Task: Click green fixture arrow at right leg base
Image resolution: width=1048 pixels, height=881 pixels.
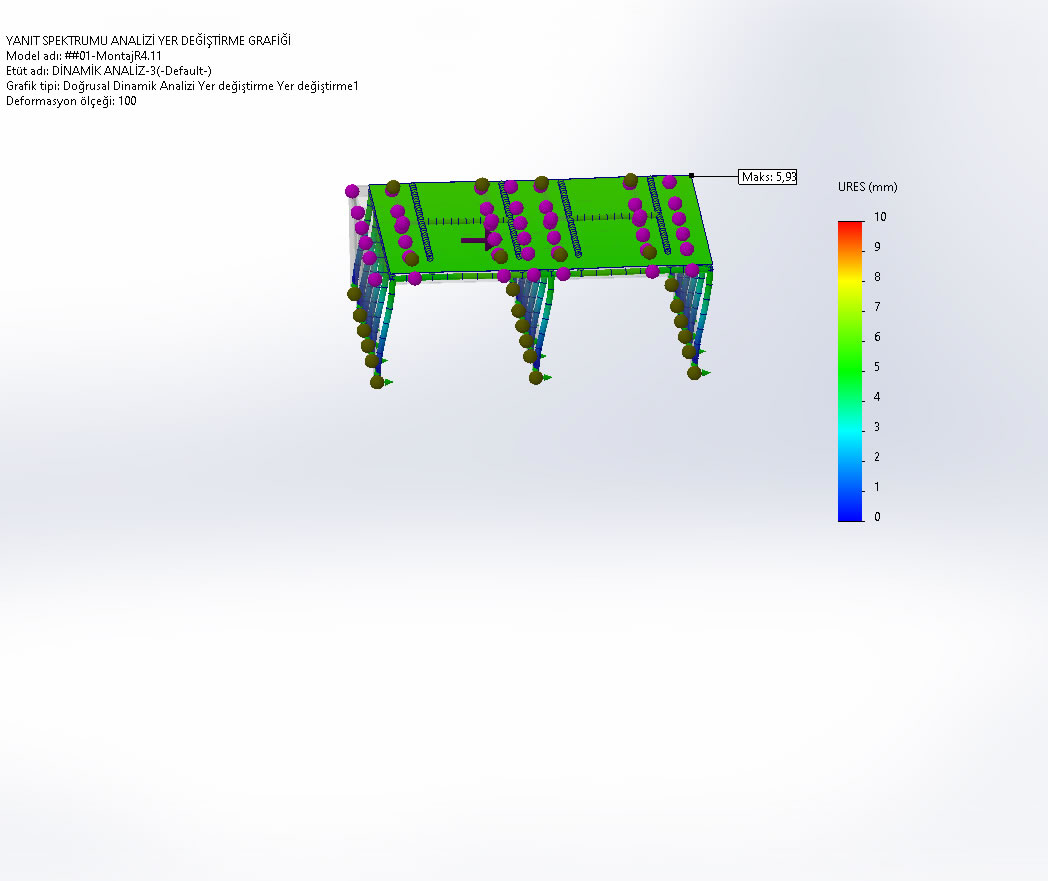Action: pos(706,373)
